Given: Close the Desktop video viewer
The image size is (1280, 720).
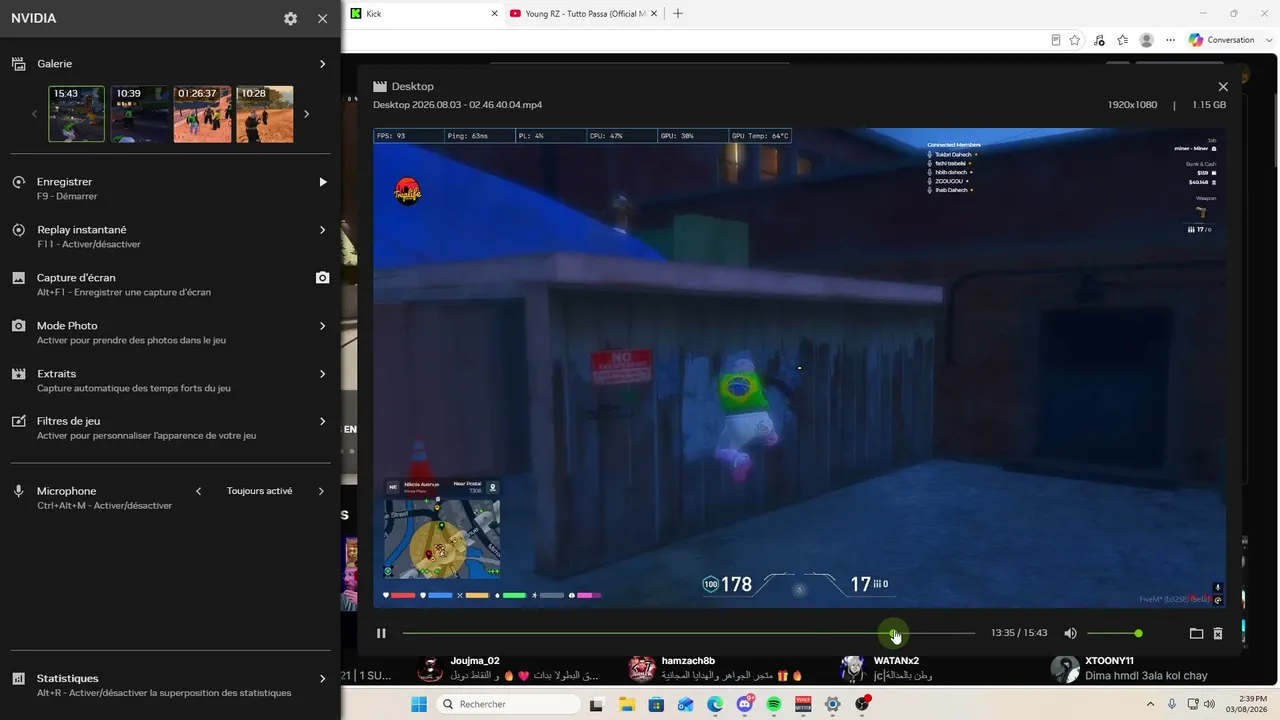Looking at the screenshot, I should pyautogui.click(x=1223, y=87).
